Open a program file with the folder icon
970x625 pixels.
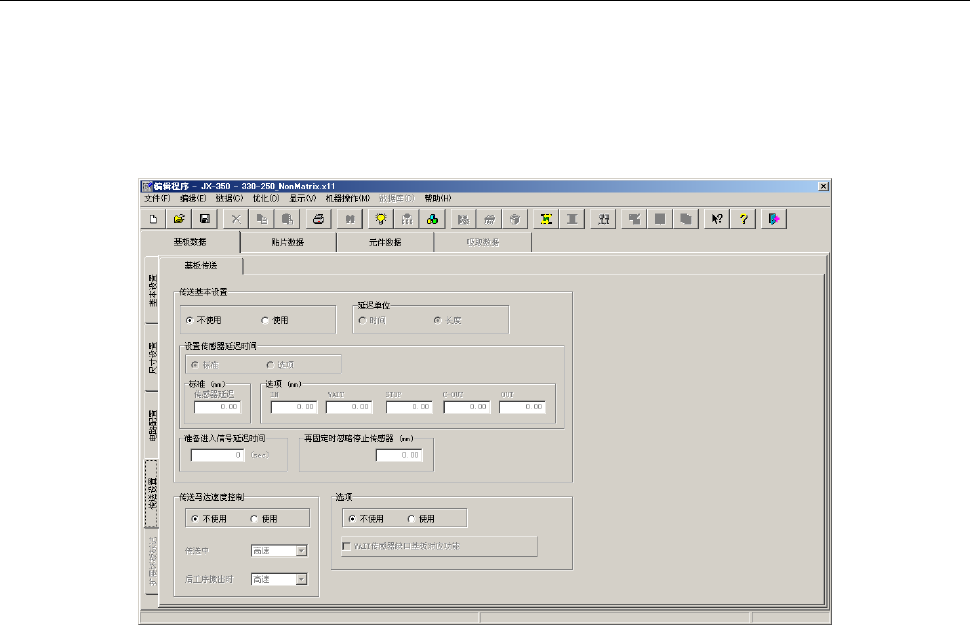[179, 219]
